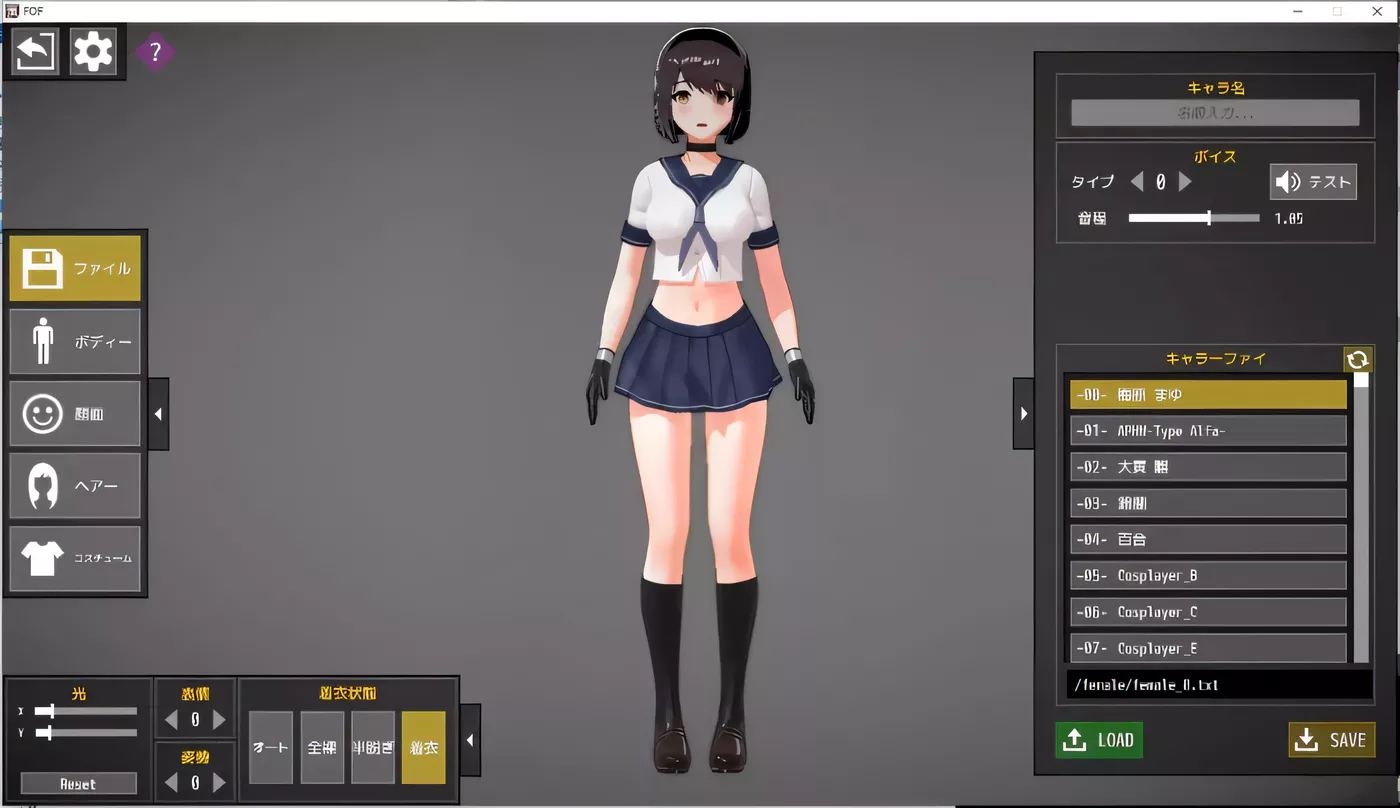The image size is (1400, 808).
Task: Open the Body (ボディー) editor
Action: pyautogui.click(x=75, y=340)
